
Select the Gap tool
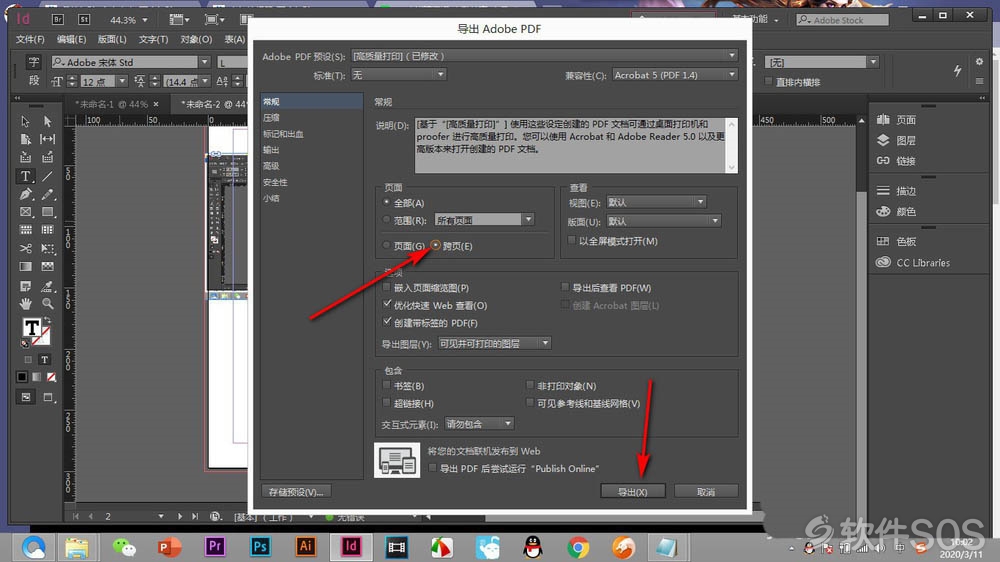point(47,139)
